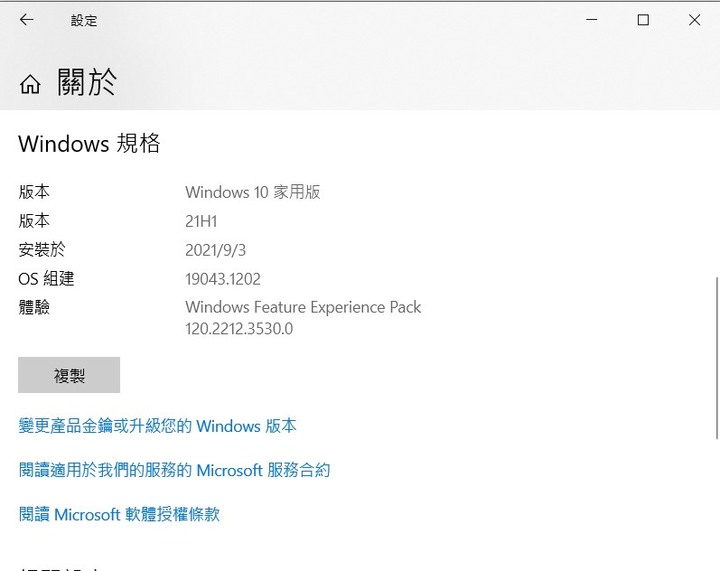The width and height of the screenshot is (720, 571).
Task: Select Windows Feature Experience Pack text
Action: [x=303, y=307]
